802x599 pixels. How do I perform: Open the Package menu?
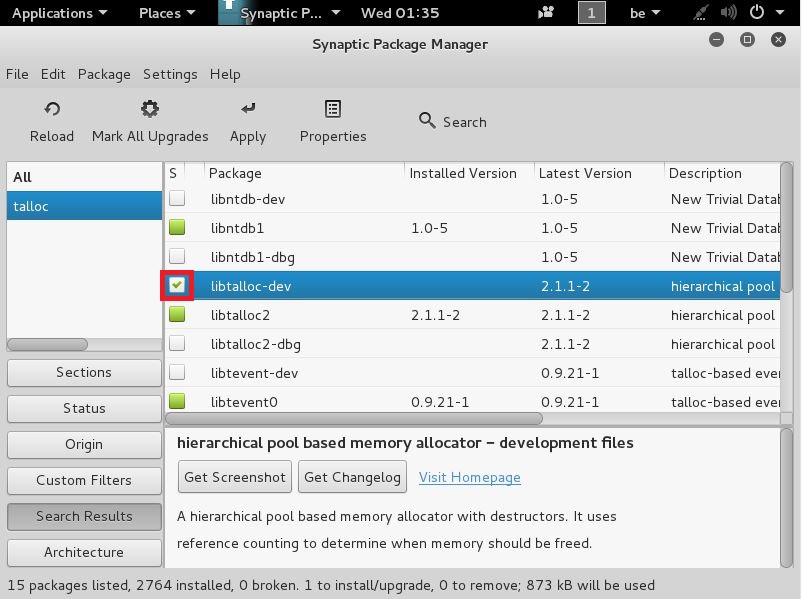tap(104, 74)
